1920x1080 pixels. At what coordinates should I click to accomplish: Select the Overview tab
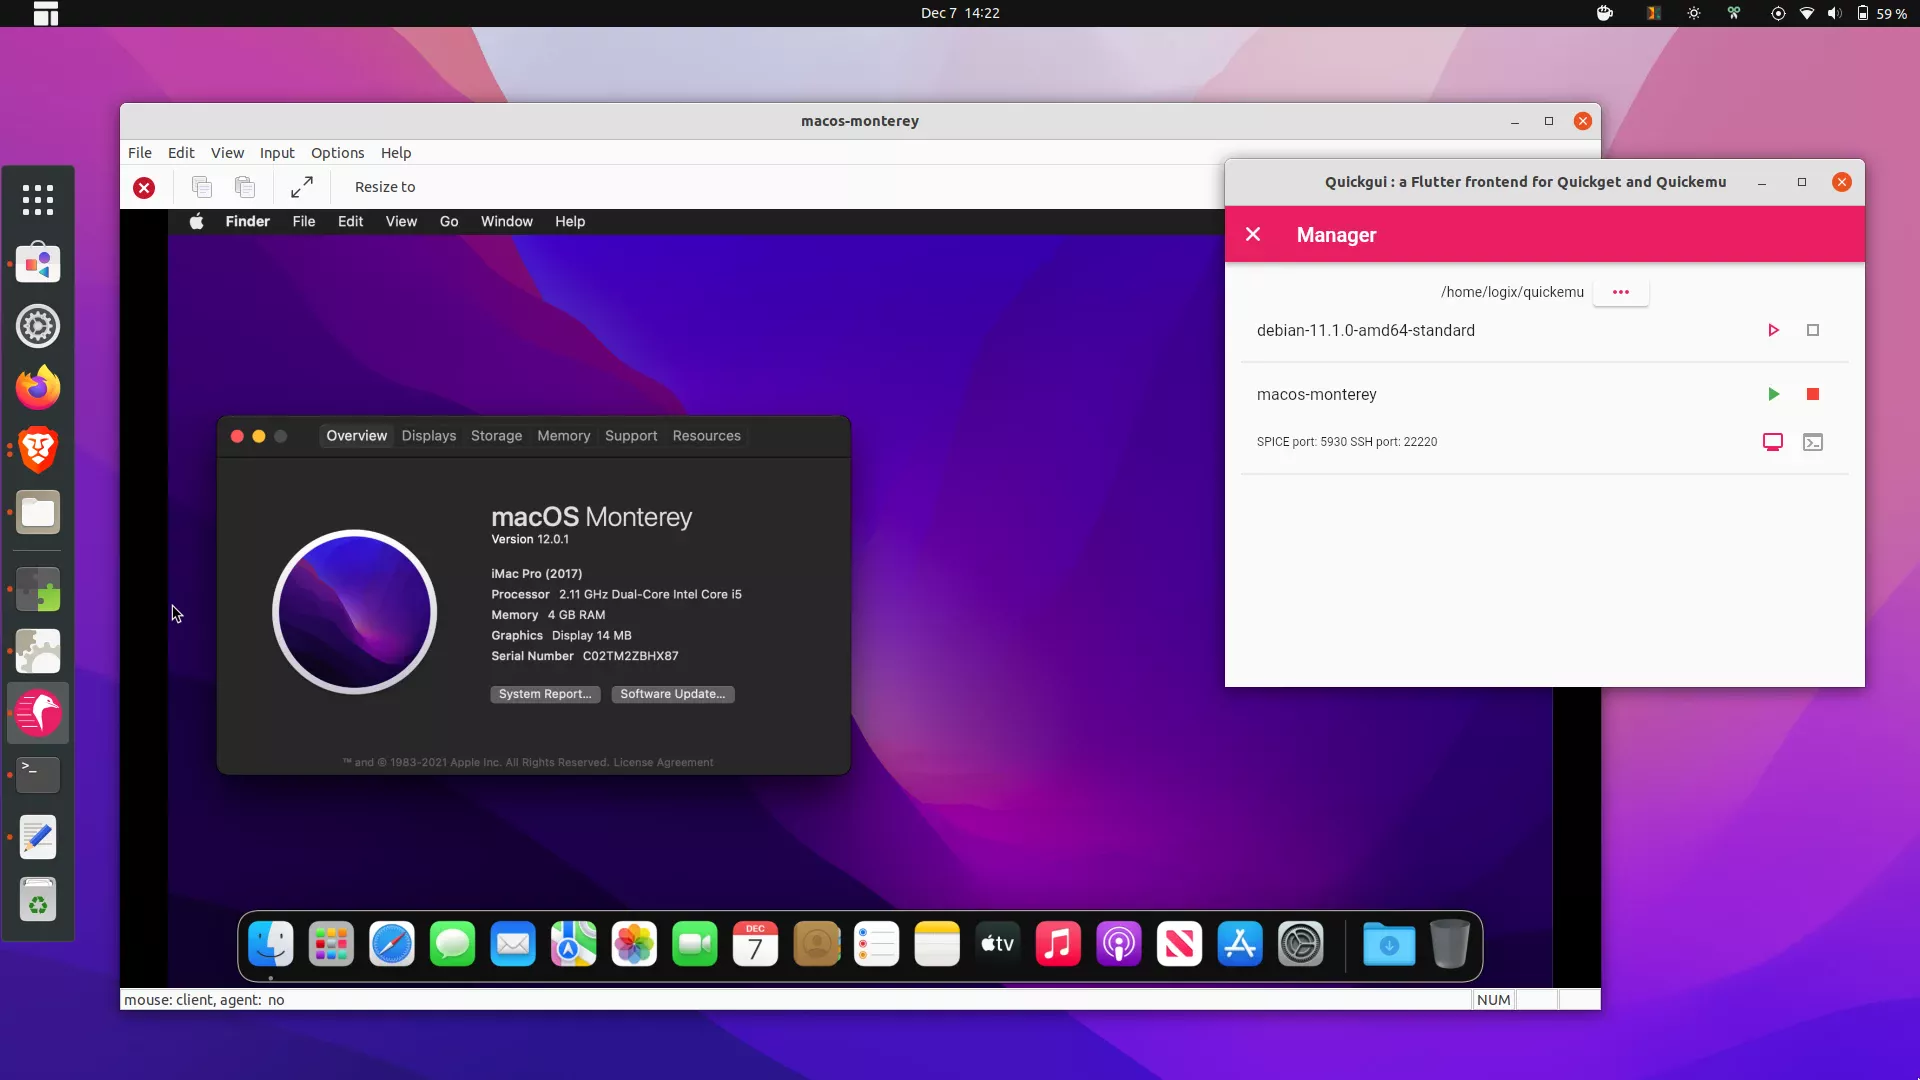[x=356, y=436]
